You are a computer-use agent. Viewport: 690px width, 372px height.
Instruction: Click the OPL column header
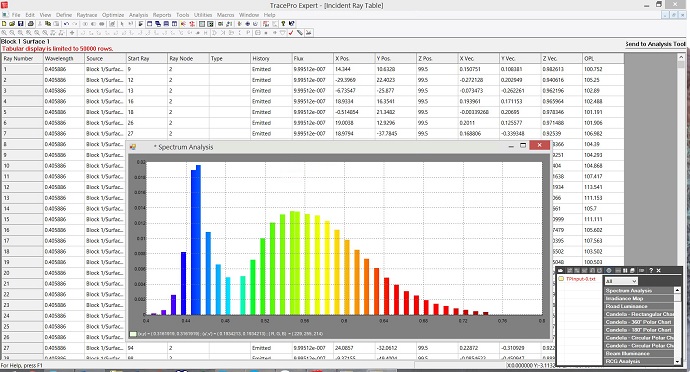click(x=603, y=59)
